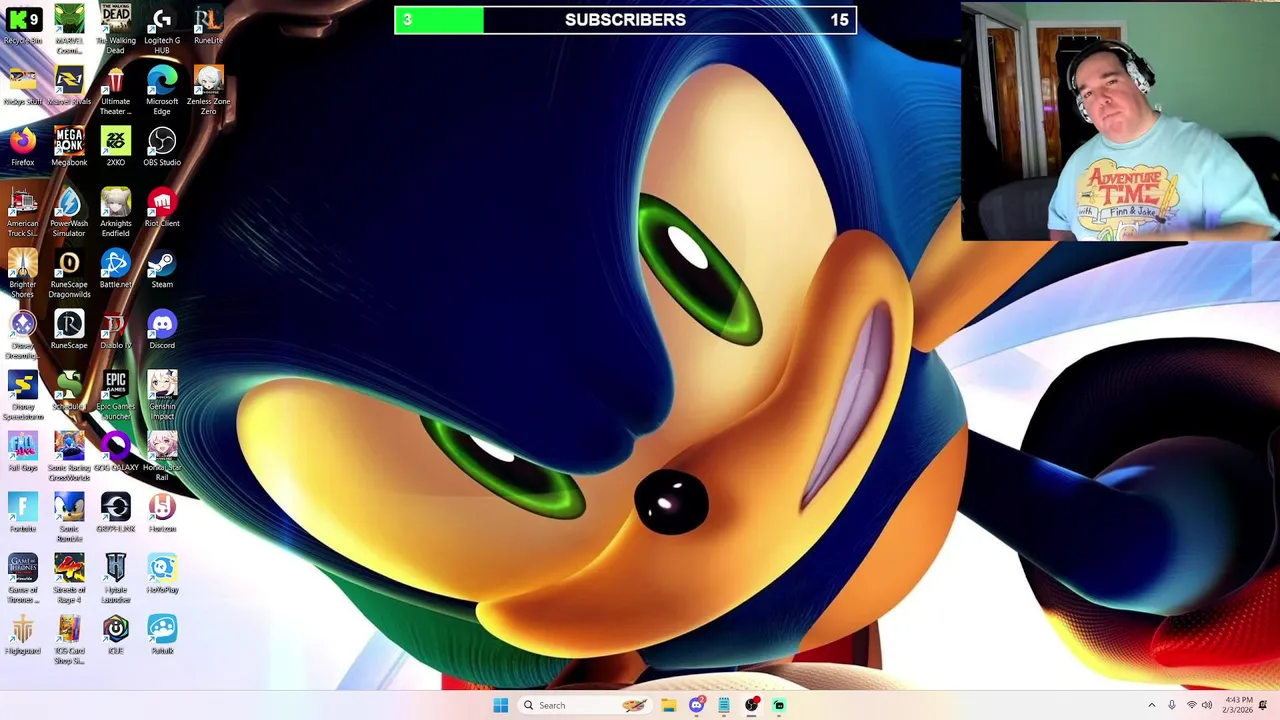Launch iCUE desktop icon
Image resolution: width=1280 pixels, height=720 pixels.
[x=115, y=635]
